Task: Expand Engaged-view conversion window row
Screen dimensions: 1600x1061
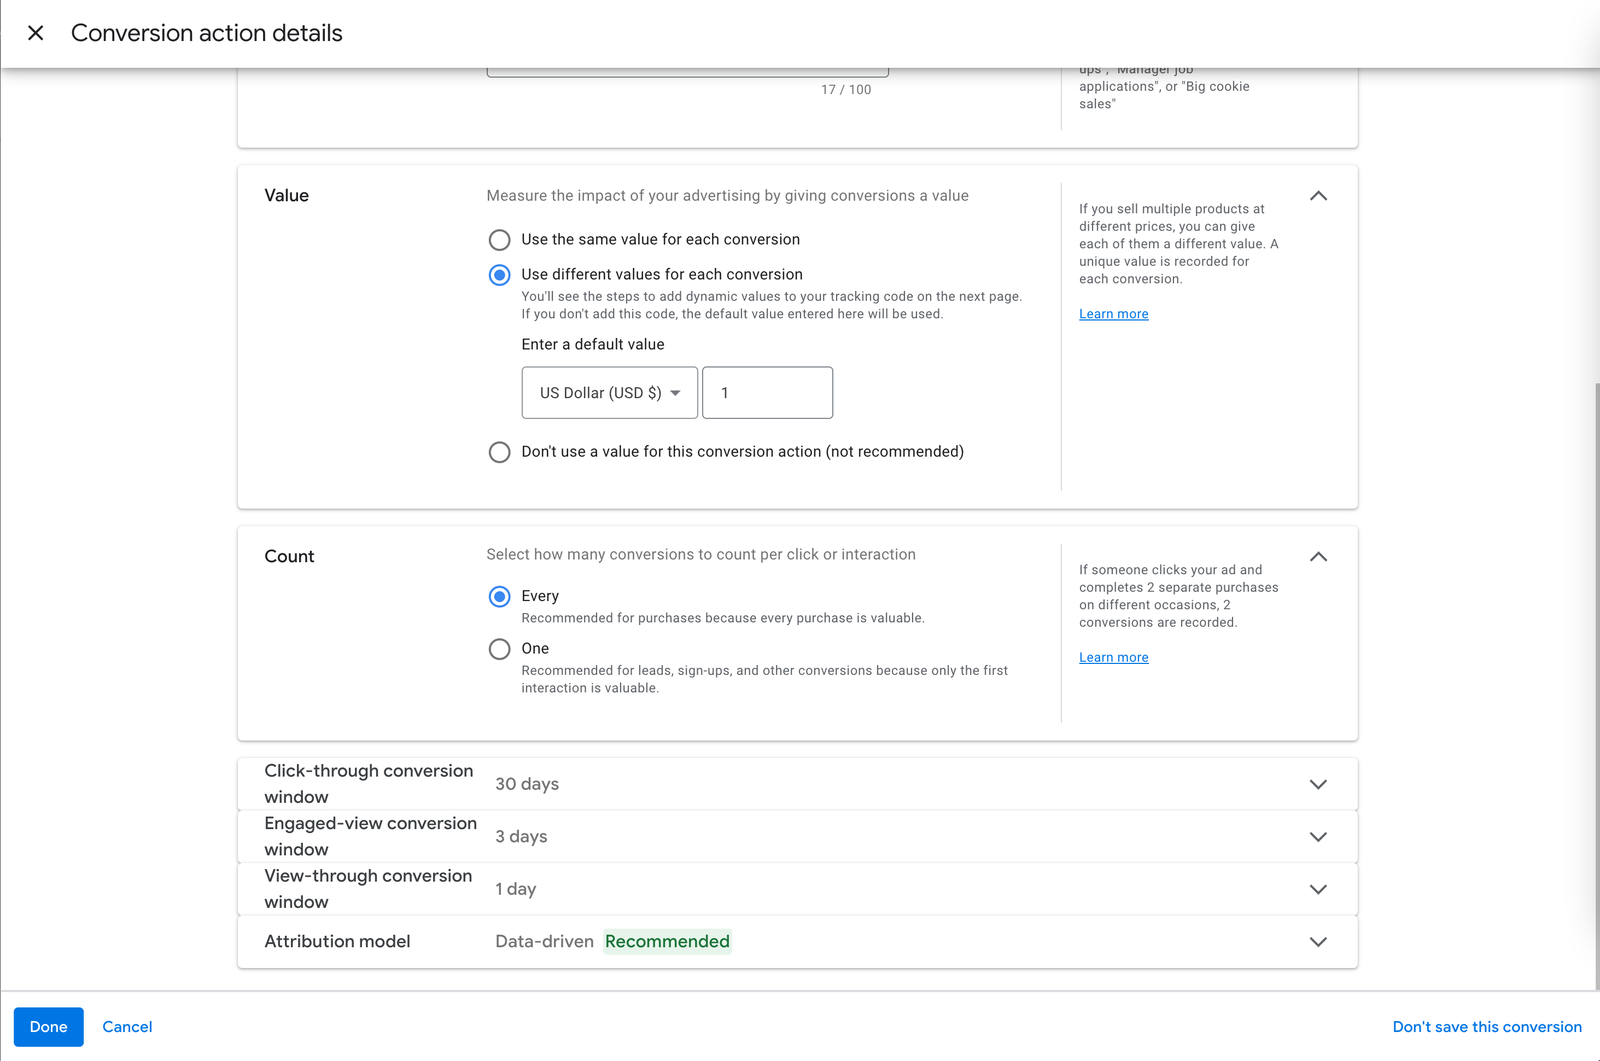Action: click(x=1318, y=837)
